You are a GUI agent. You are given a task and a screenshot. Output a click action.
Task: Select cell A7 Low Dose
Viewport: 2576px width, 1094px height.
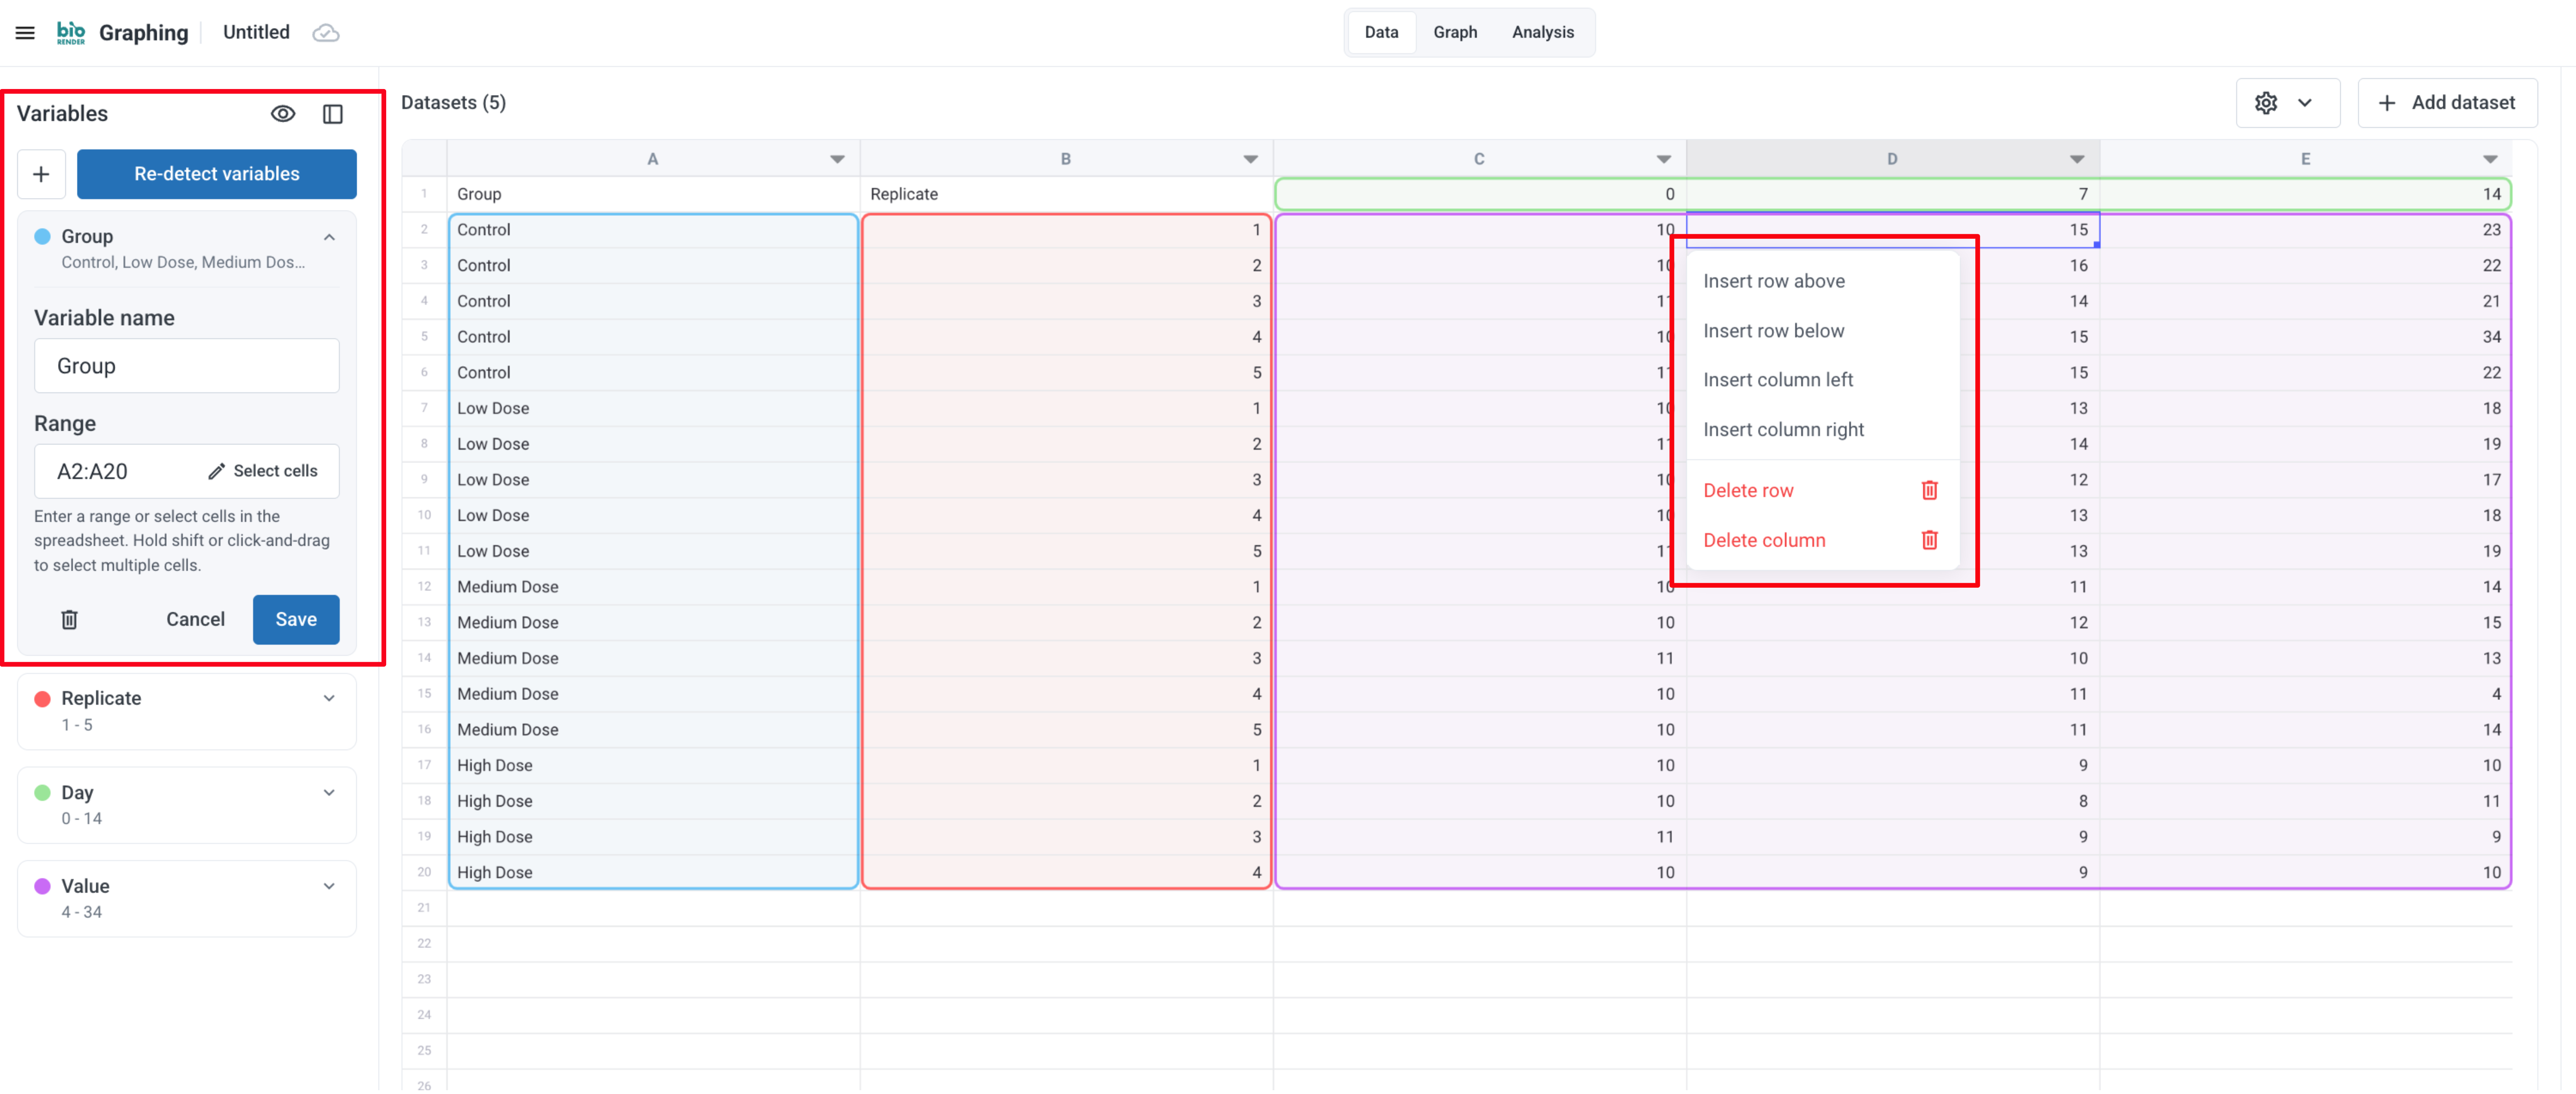(x=653, y=408)
